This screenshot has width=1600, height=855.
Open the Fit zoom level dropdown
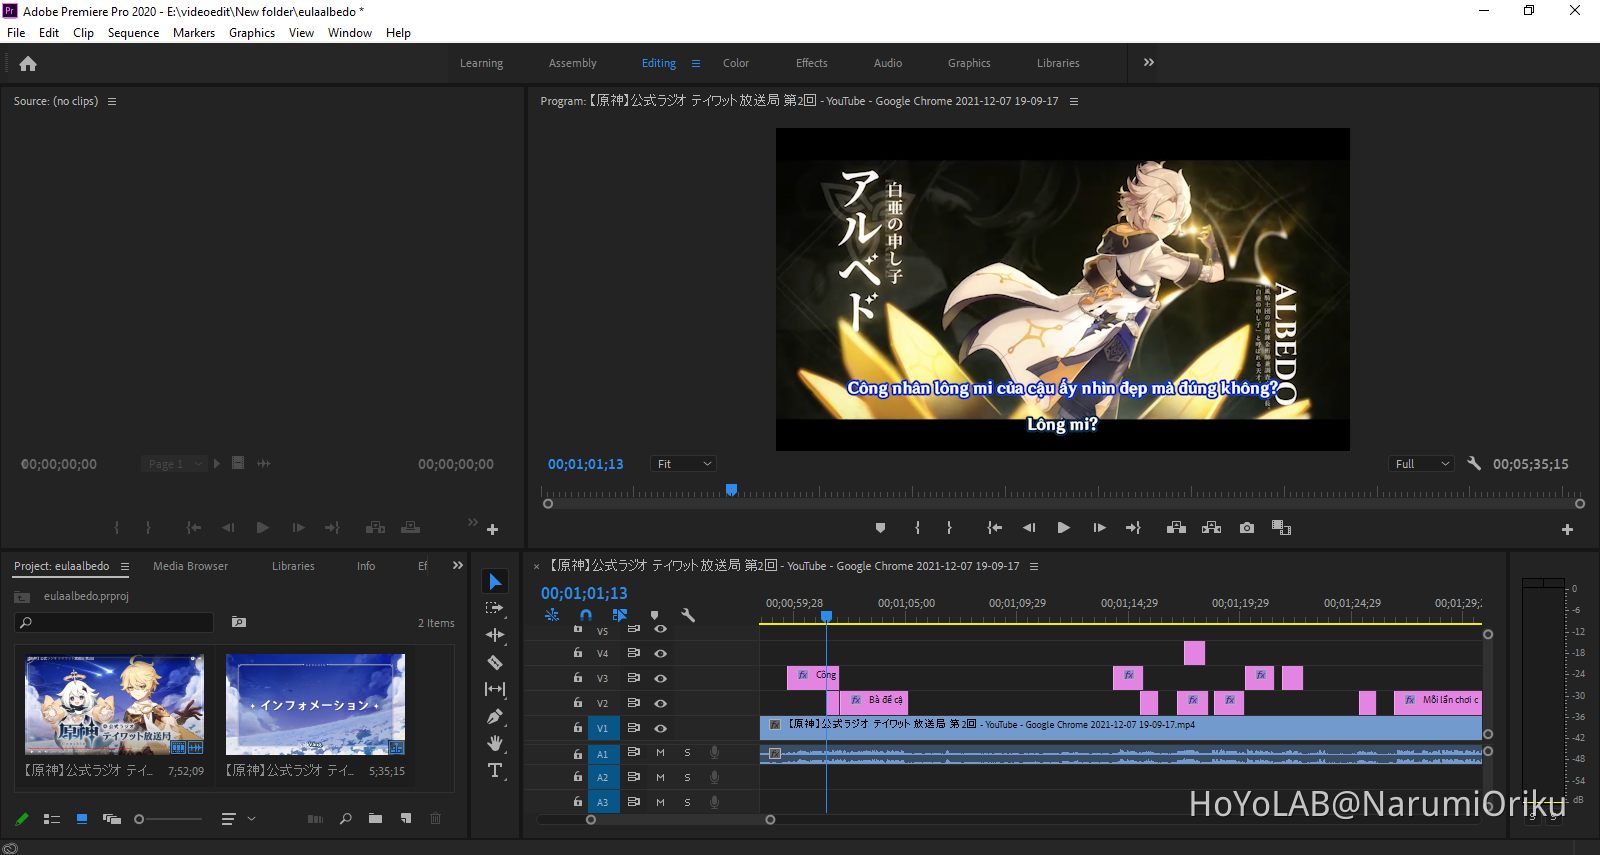(x=684, y=464)
